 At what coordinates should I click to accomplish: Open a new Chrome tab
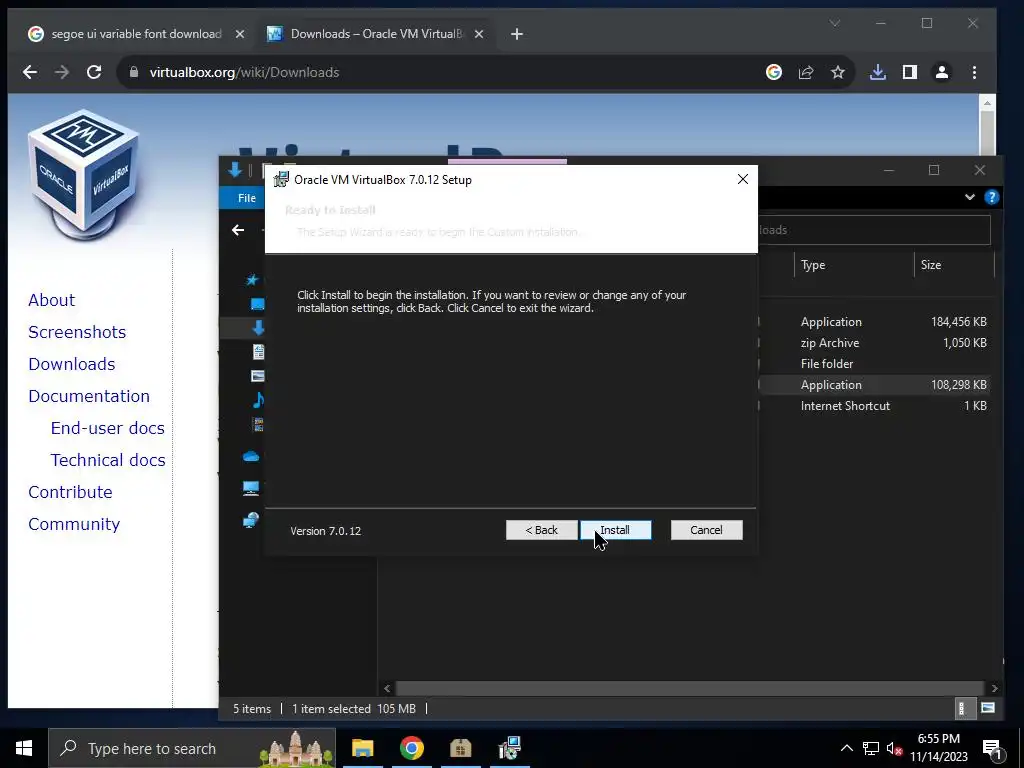517,34
